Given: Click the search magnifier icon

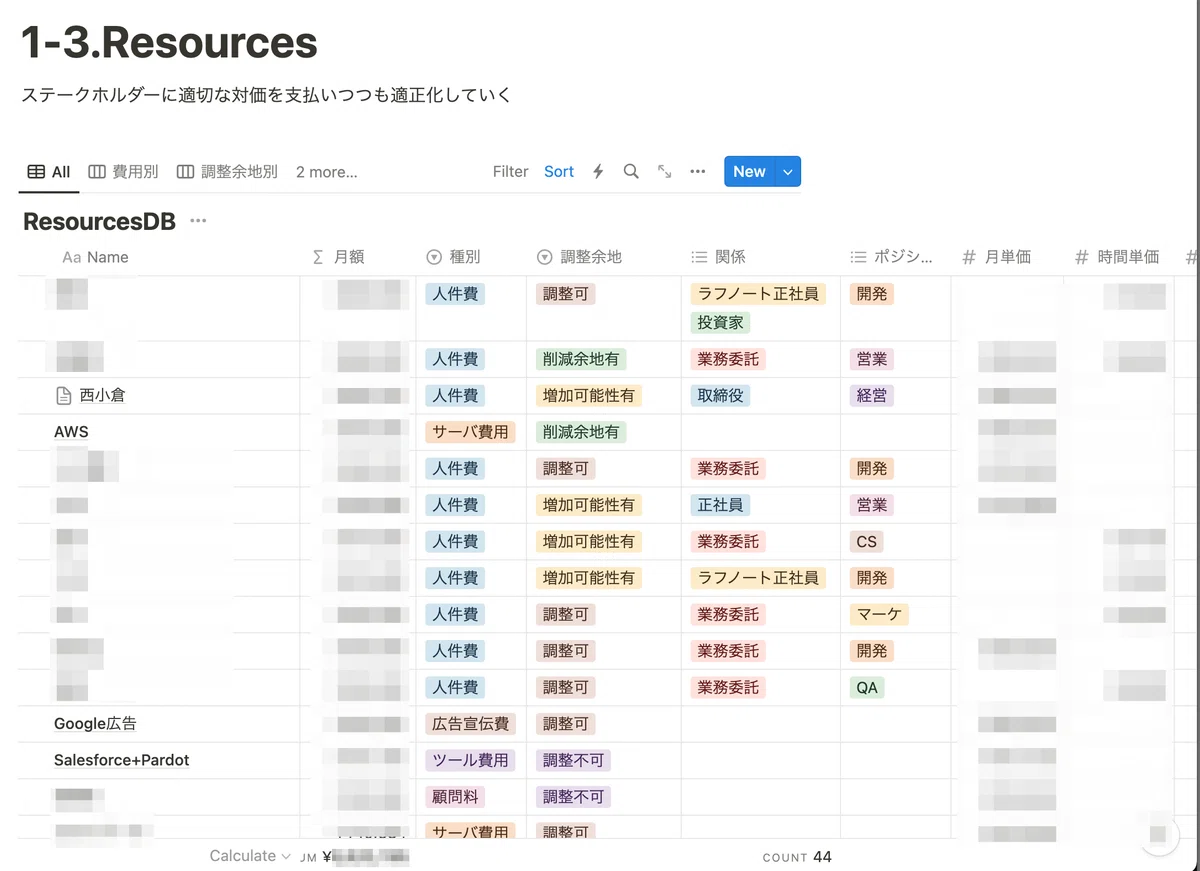Looking at the screenshot, I should click(631, 172).
